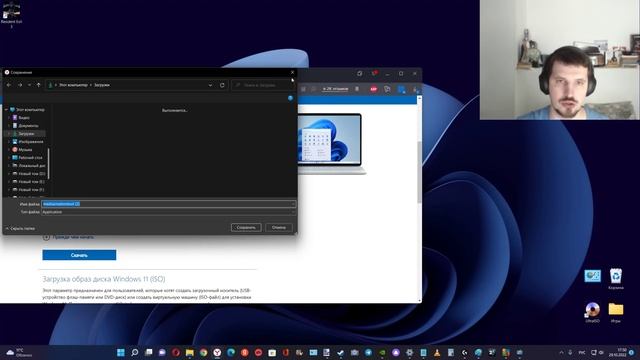Open VLC player from taskbar

point(437,352)
